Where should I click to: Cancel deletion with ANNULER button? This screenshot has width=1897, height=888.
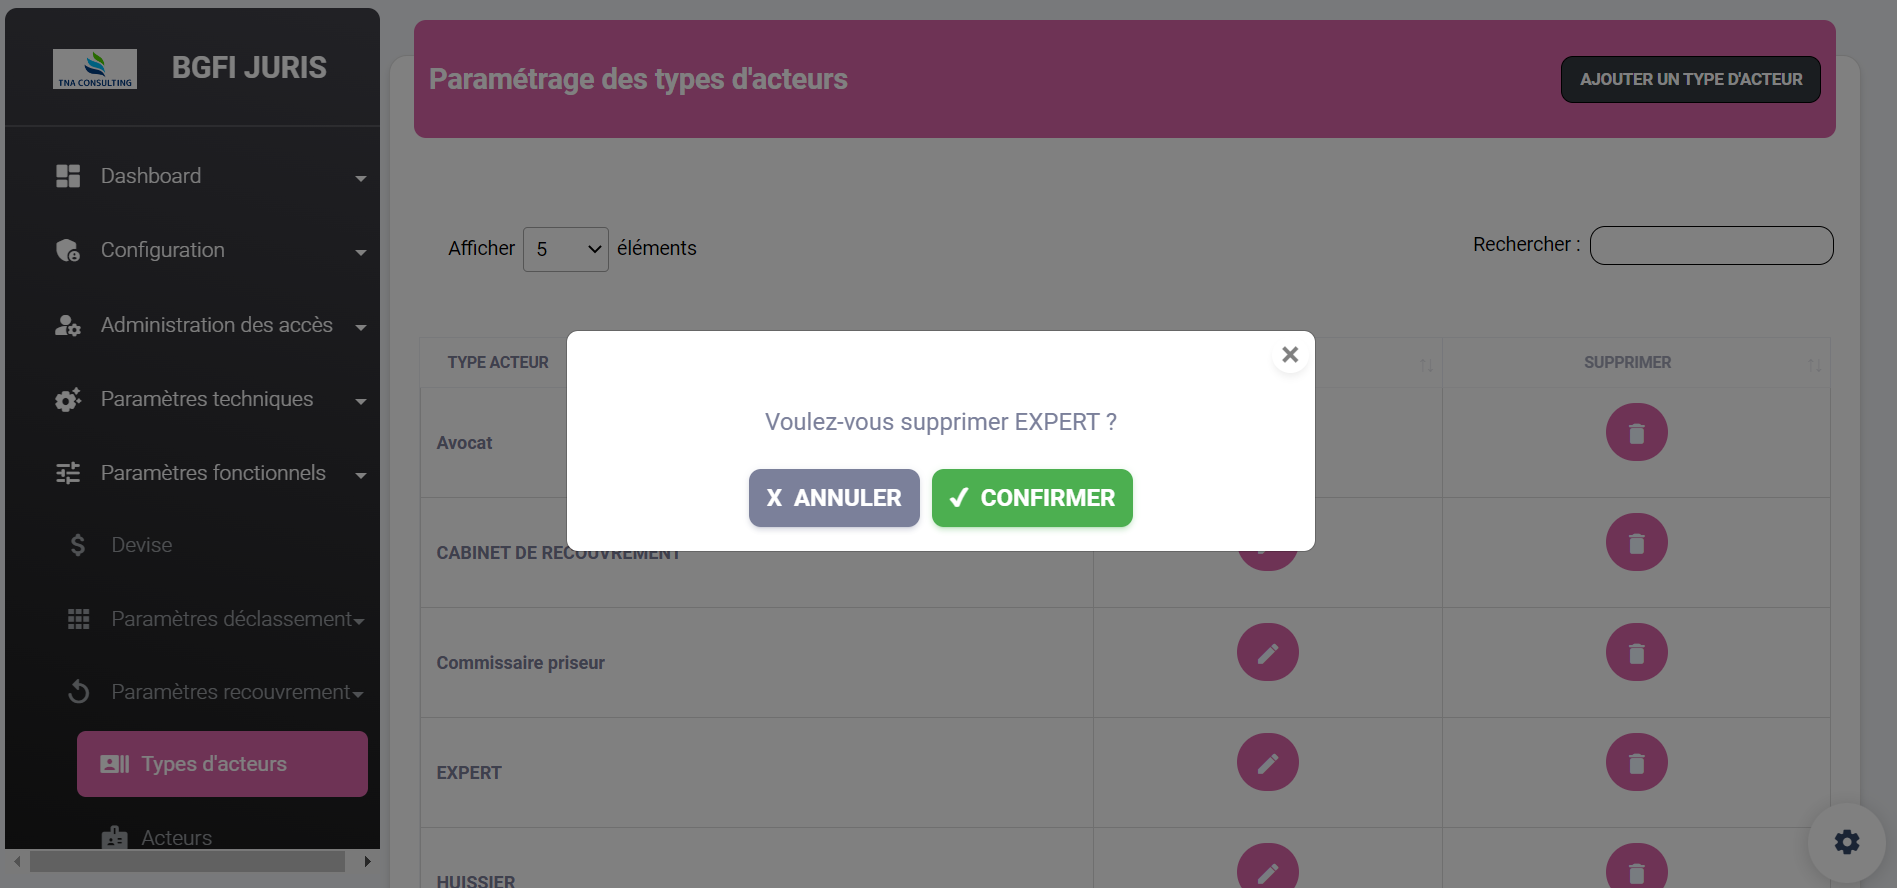click(834, 498)
